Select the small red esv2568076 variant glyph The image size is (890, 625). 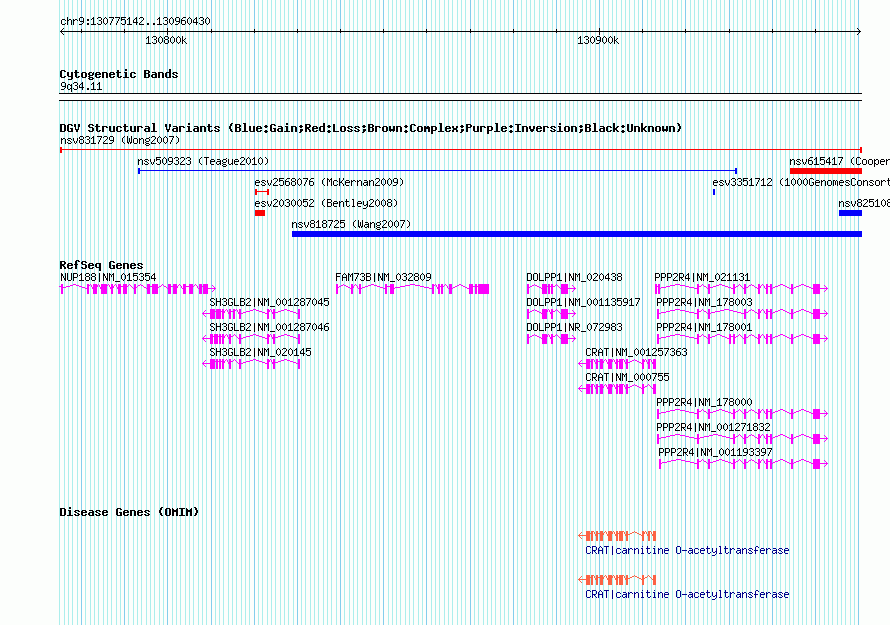click(262, 192)
